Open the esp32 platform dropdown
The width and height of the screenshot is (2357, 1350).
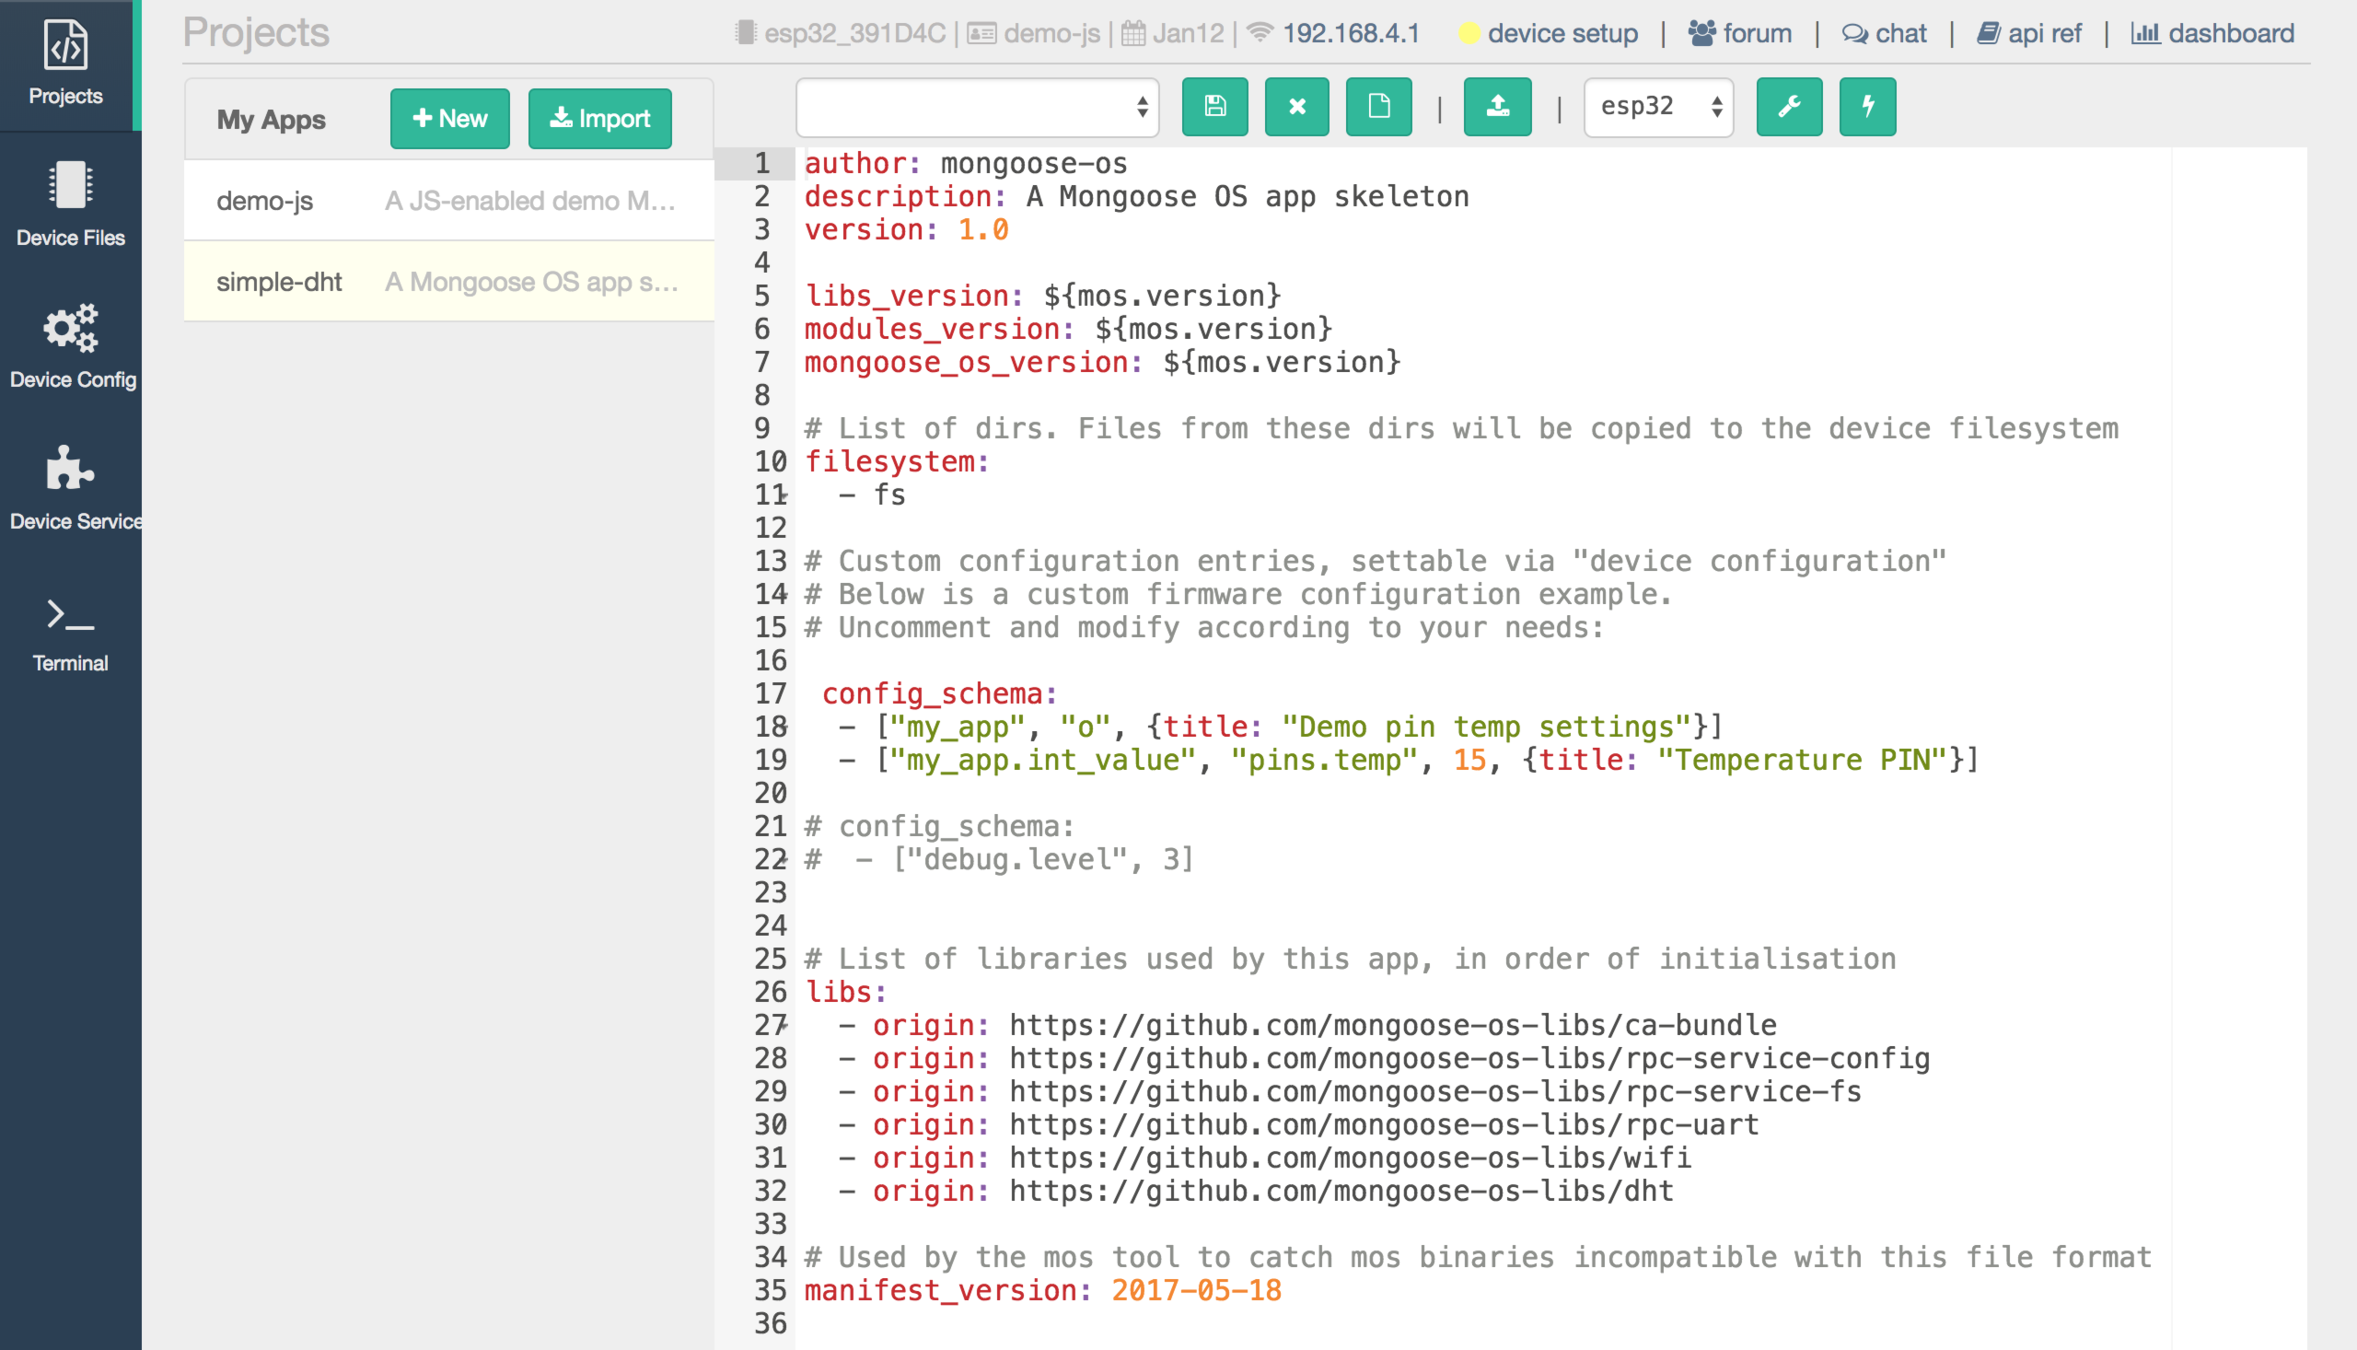pos(1658,107)
